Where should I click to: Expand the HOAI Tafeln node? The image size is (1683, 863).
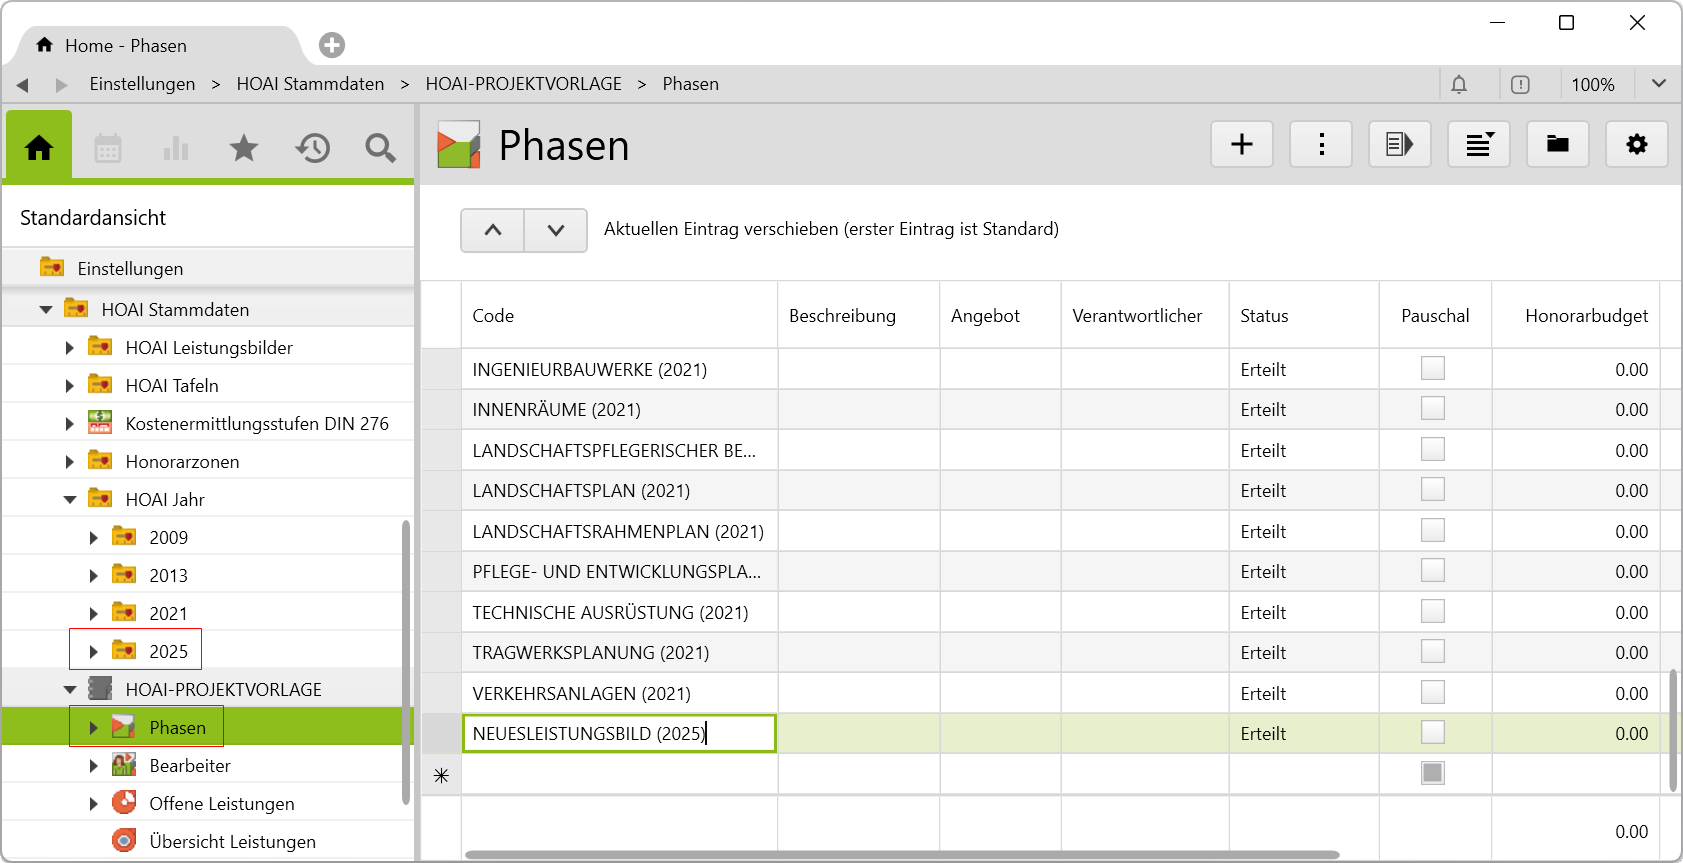(69, 386)
